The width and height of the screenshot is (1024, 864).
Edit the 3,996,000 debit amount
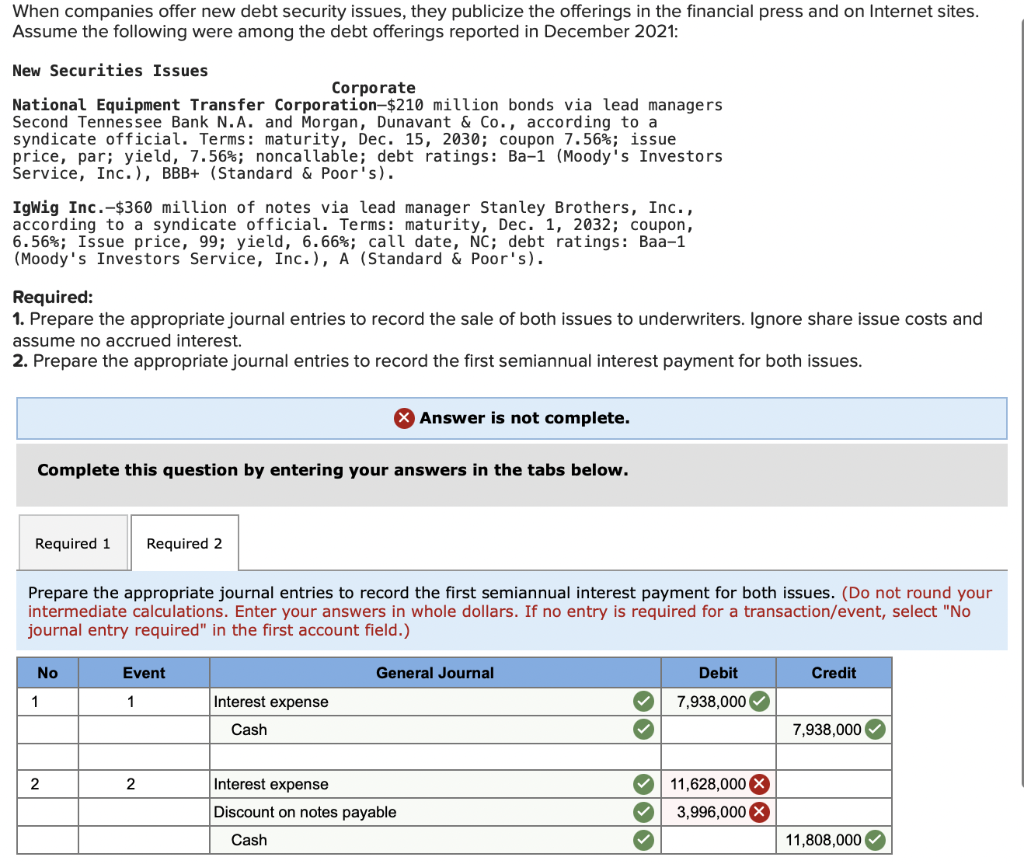[718, 812]
